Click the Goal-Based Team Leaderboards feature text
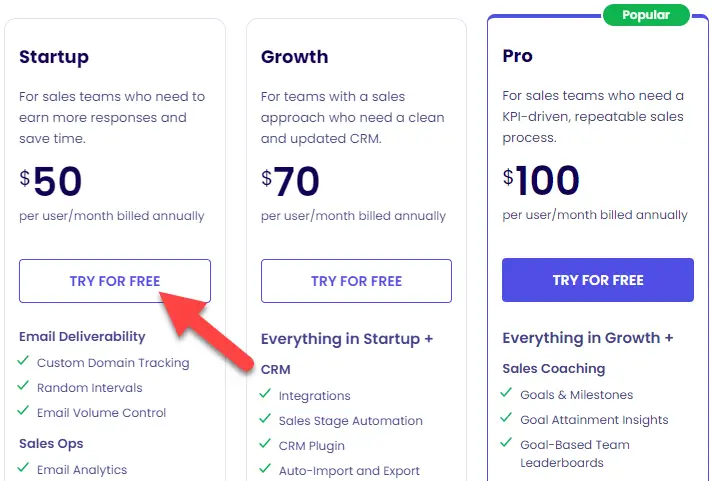The width and height of the screenshot is (712, 481). (574, 453)
